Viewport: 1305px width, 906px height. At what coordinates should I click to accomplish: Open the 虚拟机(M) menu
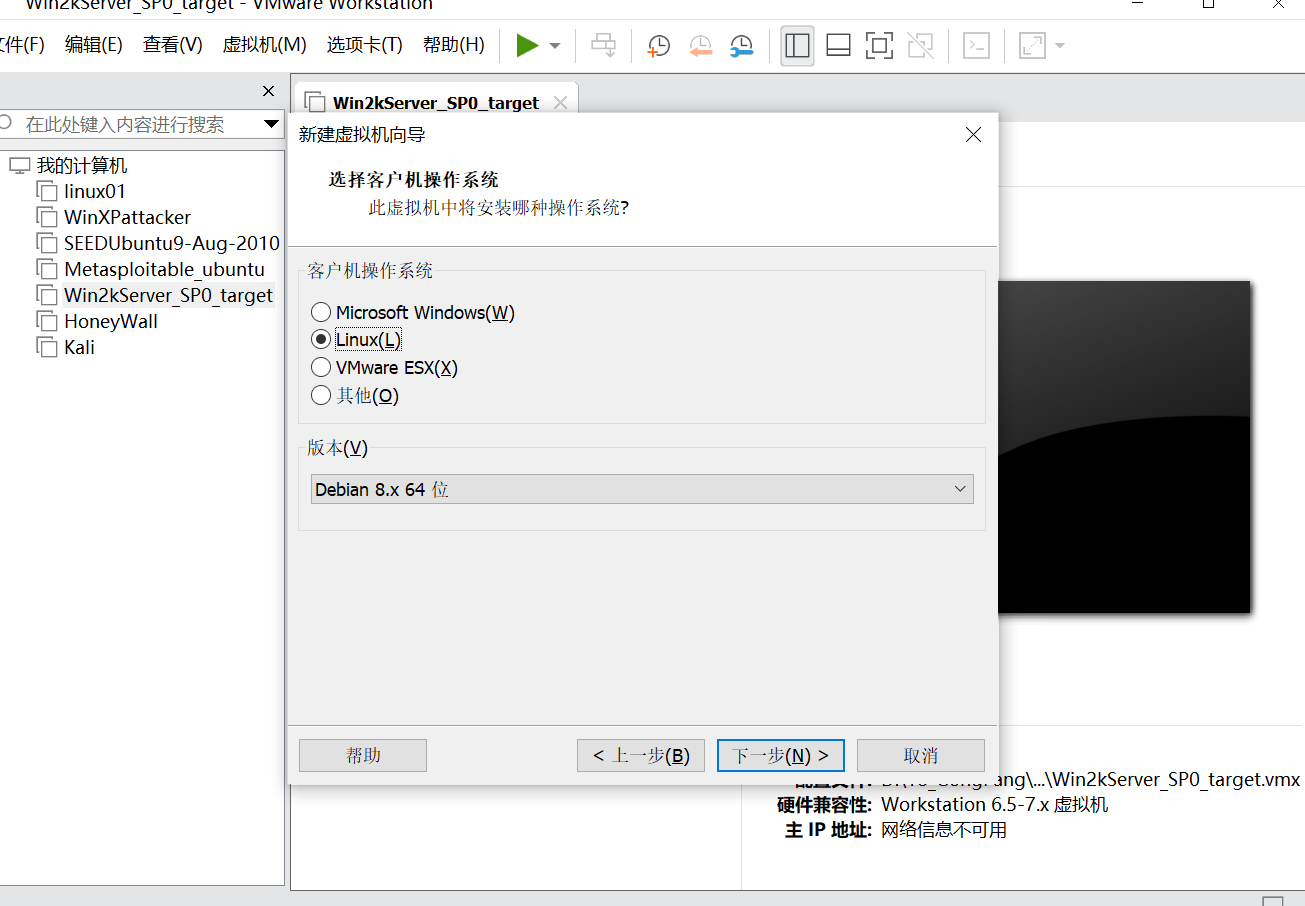pyautogui.click(x=264, y=45)
